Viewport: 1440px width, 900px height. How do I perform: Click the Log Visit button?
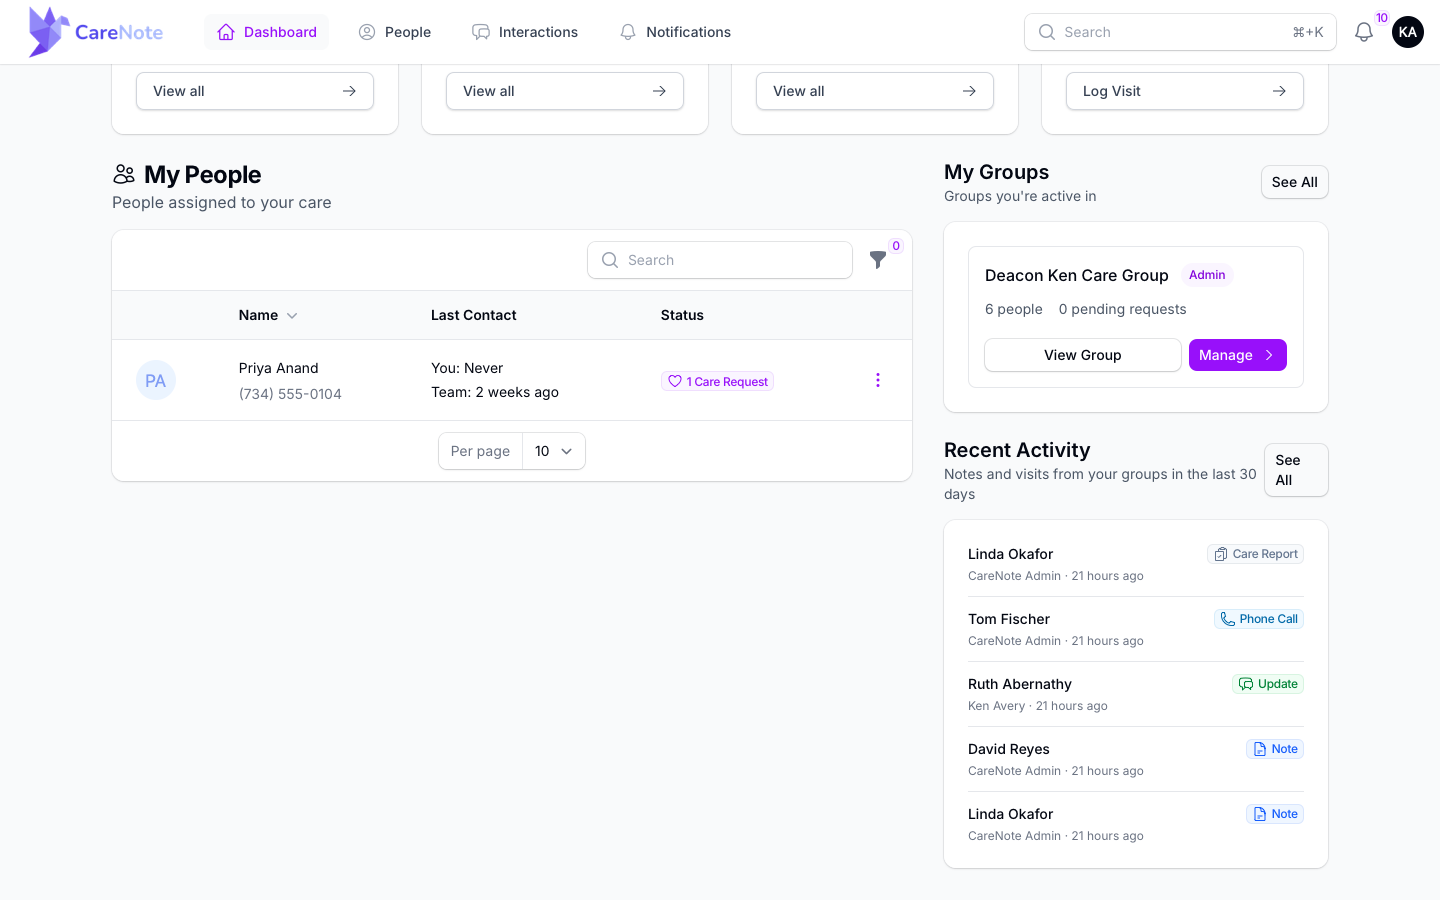1185,91
